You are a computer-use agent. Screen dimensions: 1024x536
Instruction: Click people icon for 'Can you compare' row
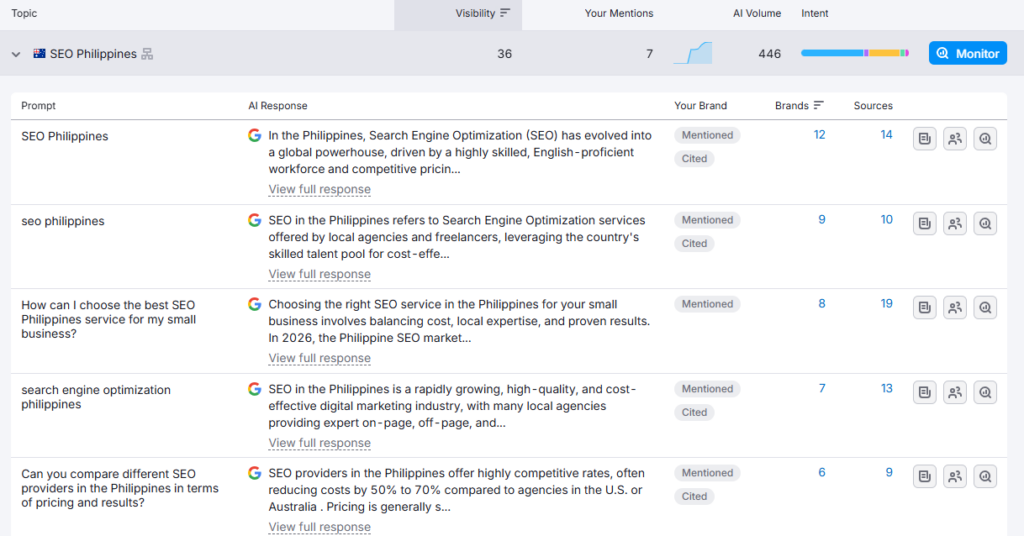955,477
